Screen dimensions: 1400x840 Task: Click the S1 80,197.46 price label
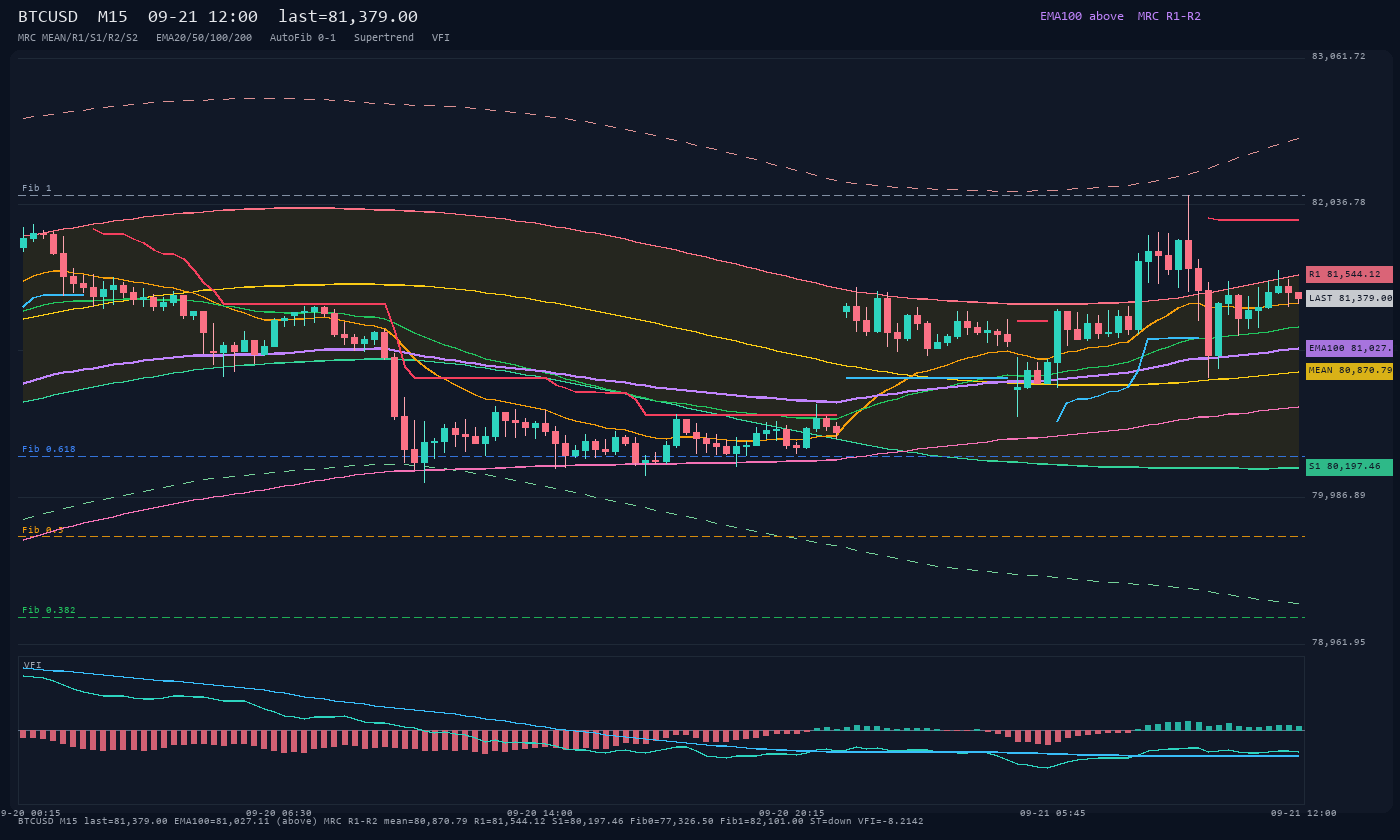click(1349, 467)
